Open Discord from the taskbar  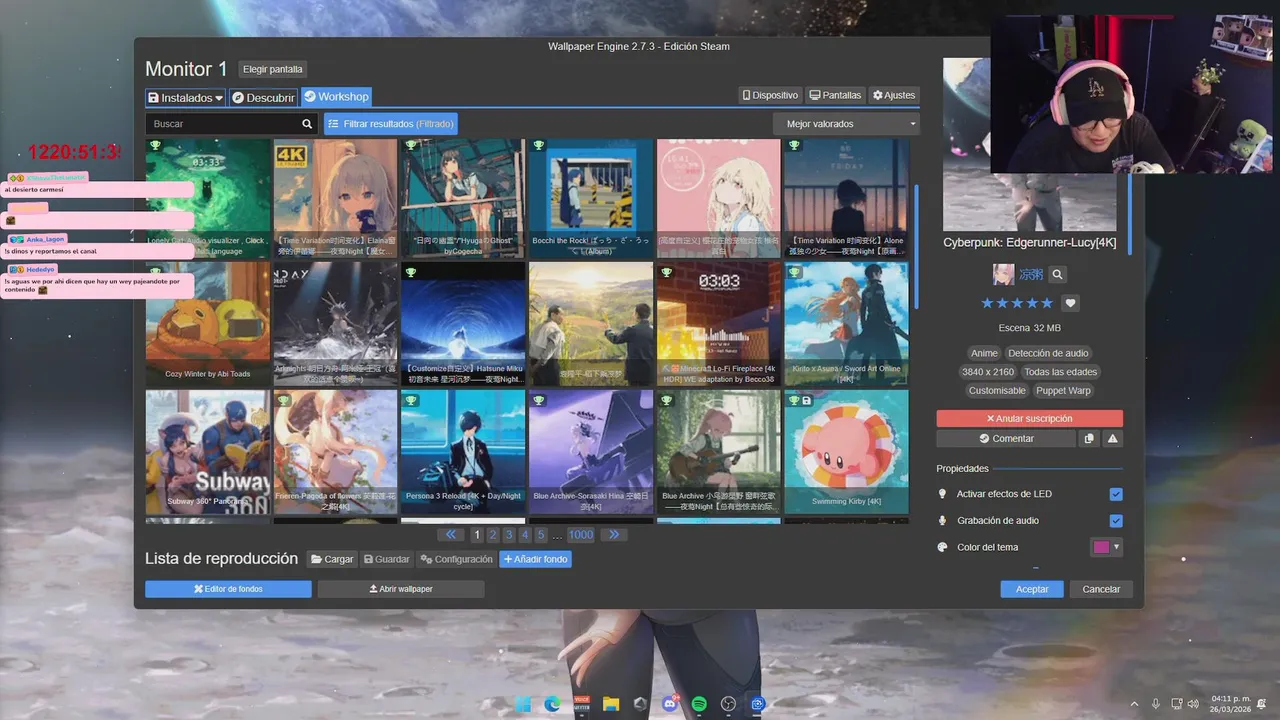pos(670,704)
